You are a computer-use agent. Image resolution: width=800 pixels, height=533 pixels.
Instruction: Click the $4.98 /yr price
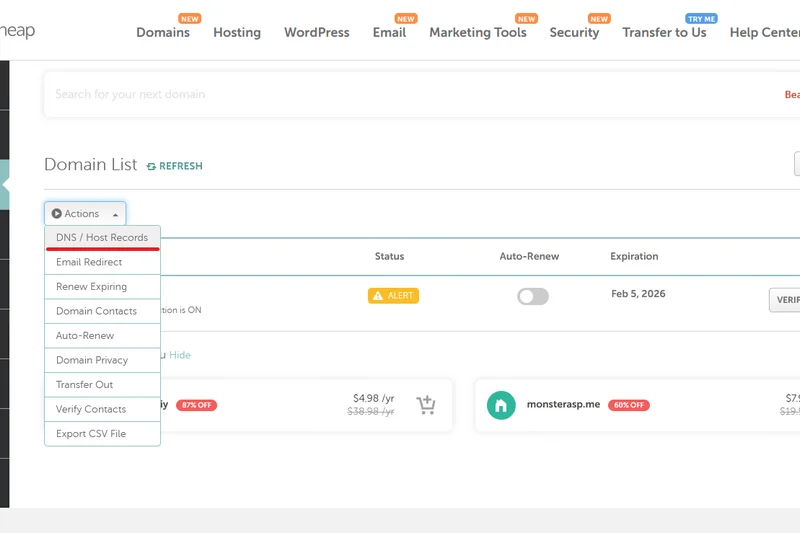click(373, 398)
